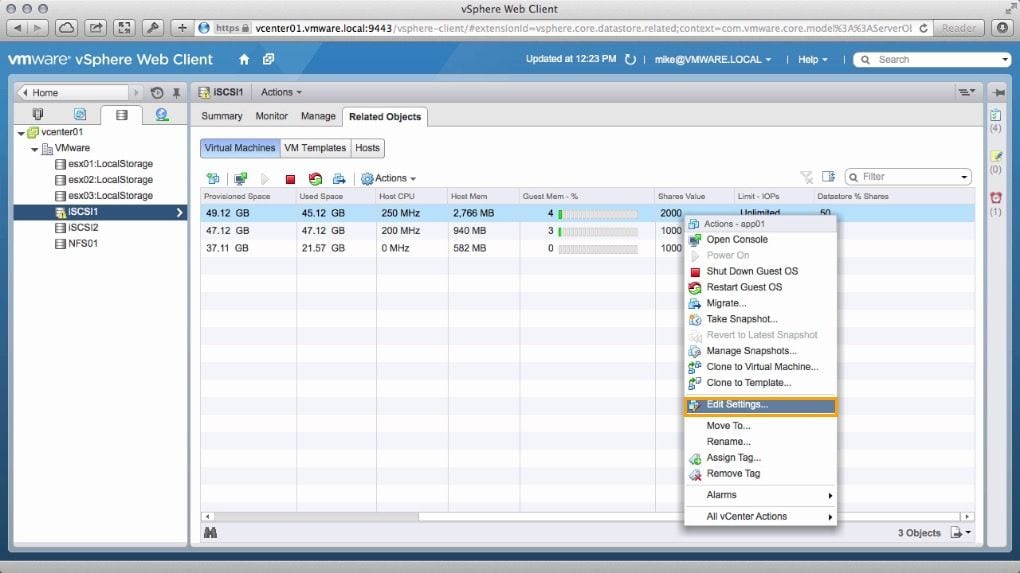
Task: Choose Clone to Template entry
Action: pyautogui.click(x=760, y=382)
